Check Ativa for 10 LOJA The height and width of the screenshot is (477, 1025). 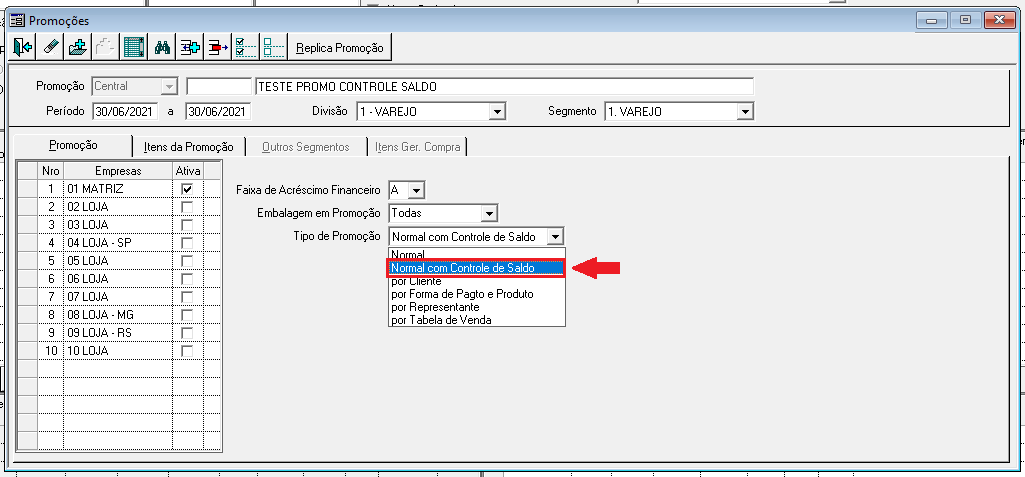[x=188, y=351]
